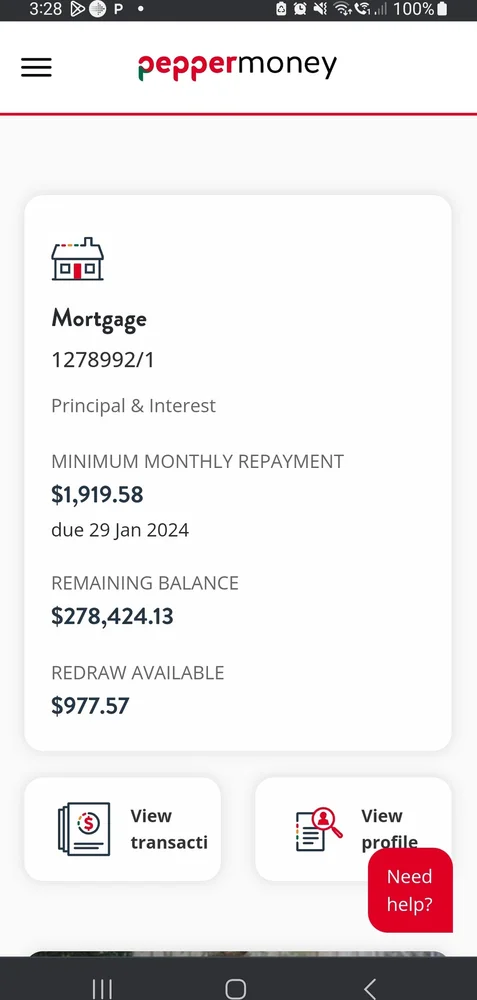This screenshot has width=477, height=1000.
Task: Tap the $977.57 redraw available amount
Action: [90, 706]
